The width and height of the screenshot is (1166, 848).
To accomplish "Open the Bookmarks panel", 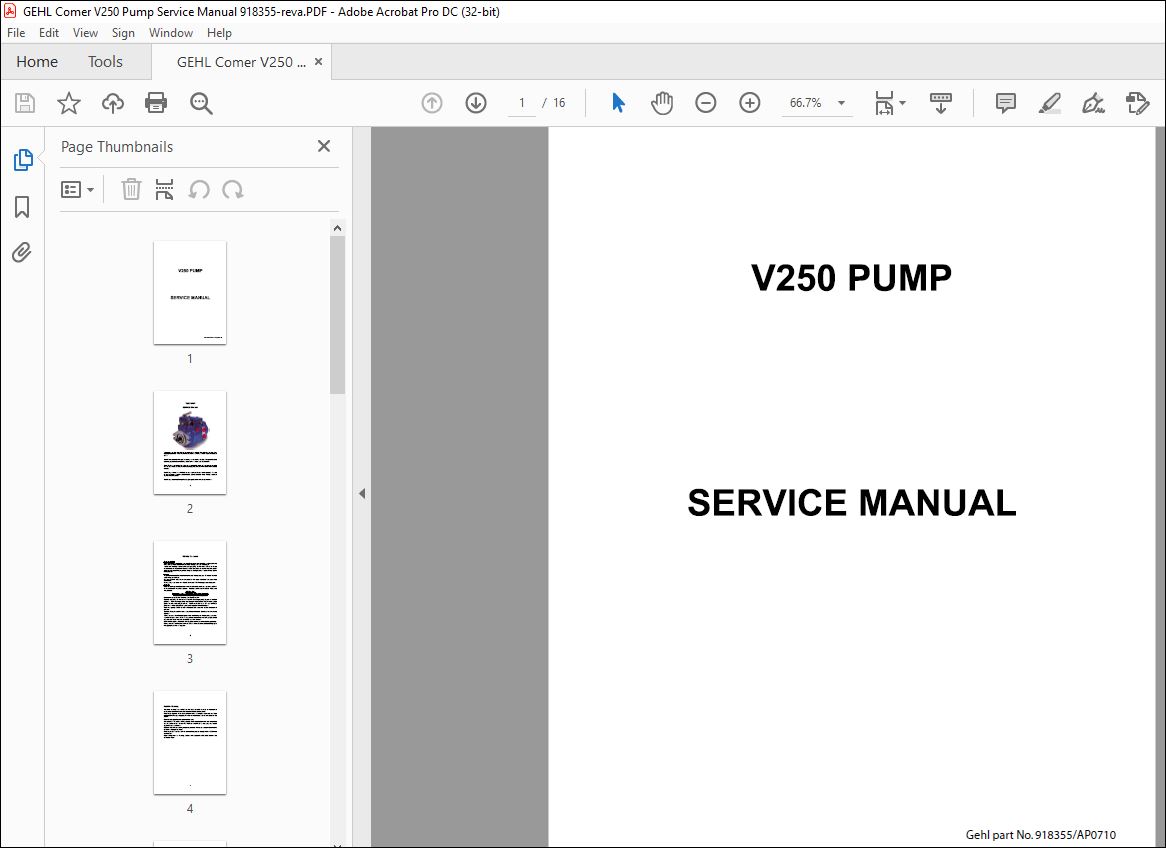I will 22,207.
